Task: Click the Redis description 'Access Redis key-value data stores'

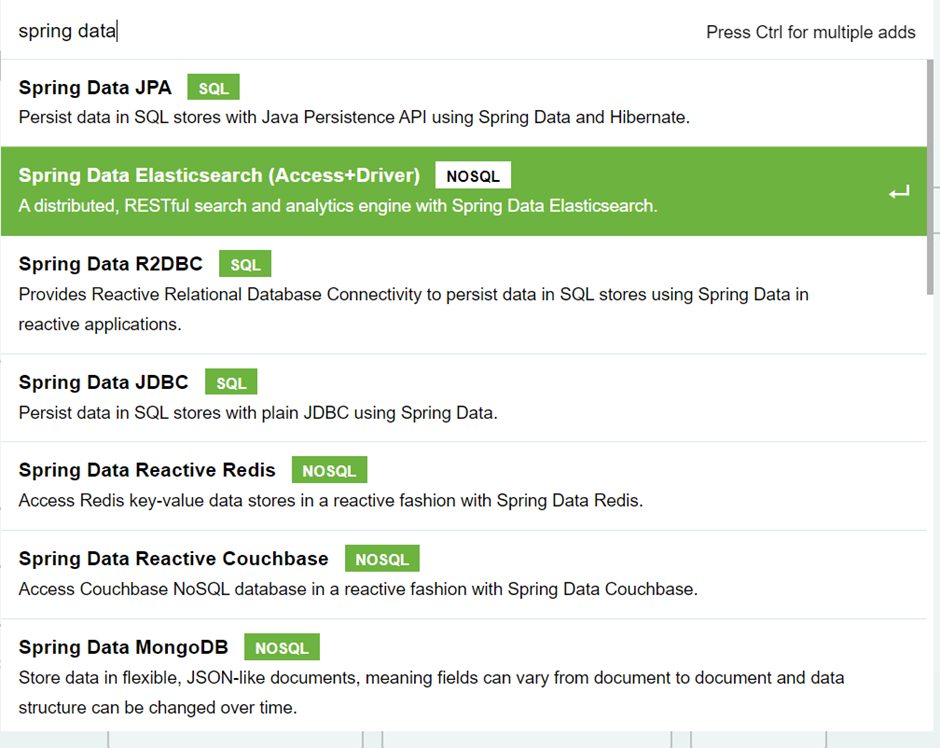Action: [x=331, y=500]
